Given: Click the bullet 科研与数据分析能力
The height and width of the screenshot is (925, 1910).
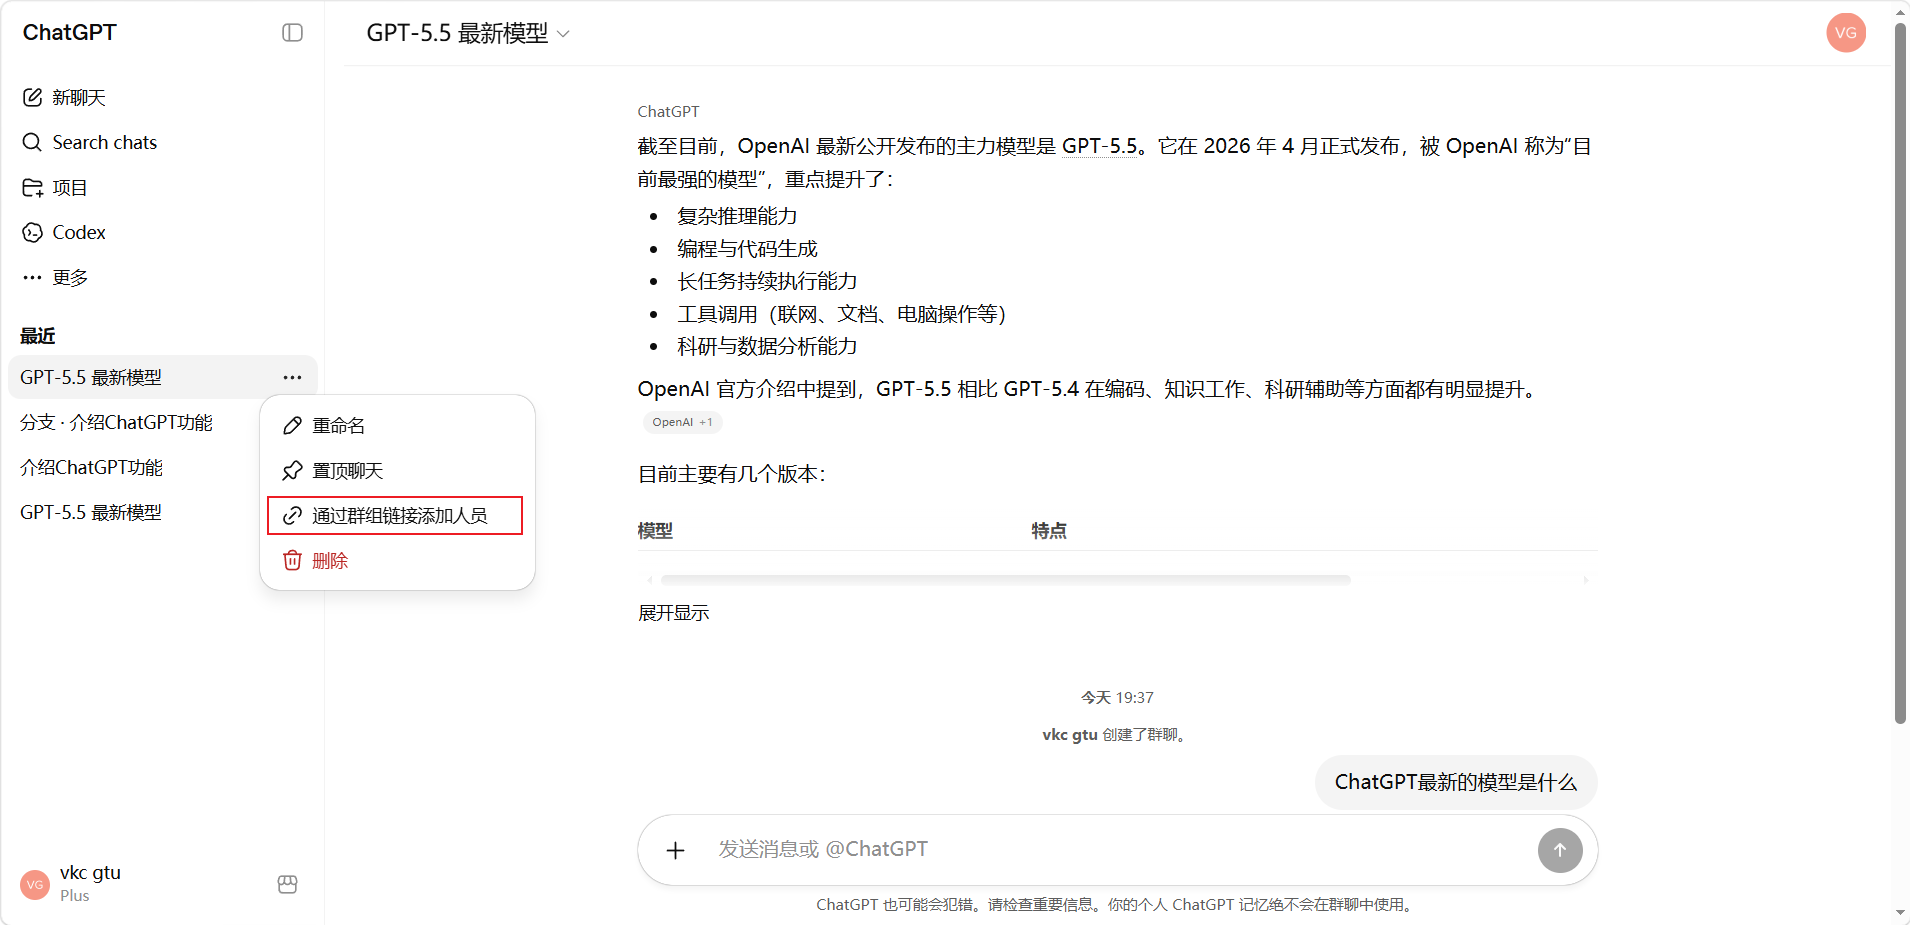Looking at the screenshot, I should [x=767, y=347].
